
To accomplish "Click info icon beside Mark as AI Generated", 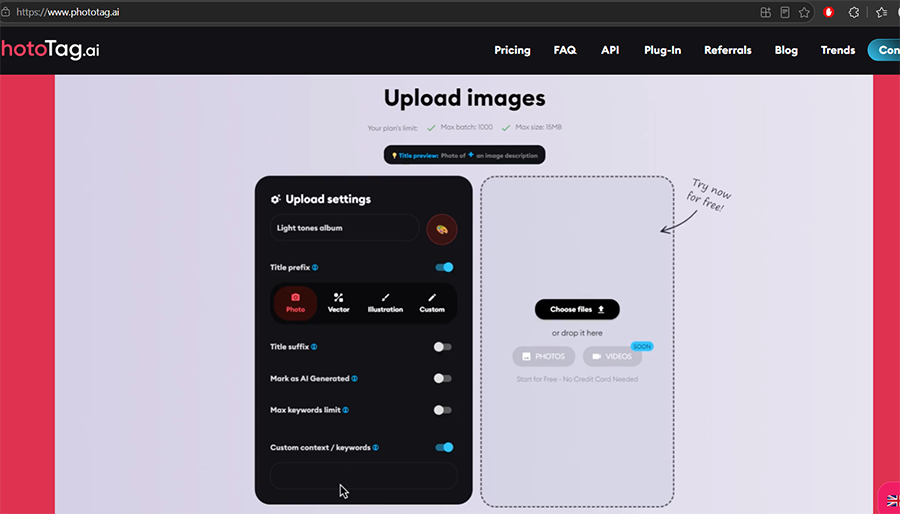I will pyautogui.click(x=354, y=379).
